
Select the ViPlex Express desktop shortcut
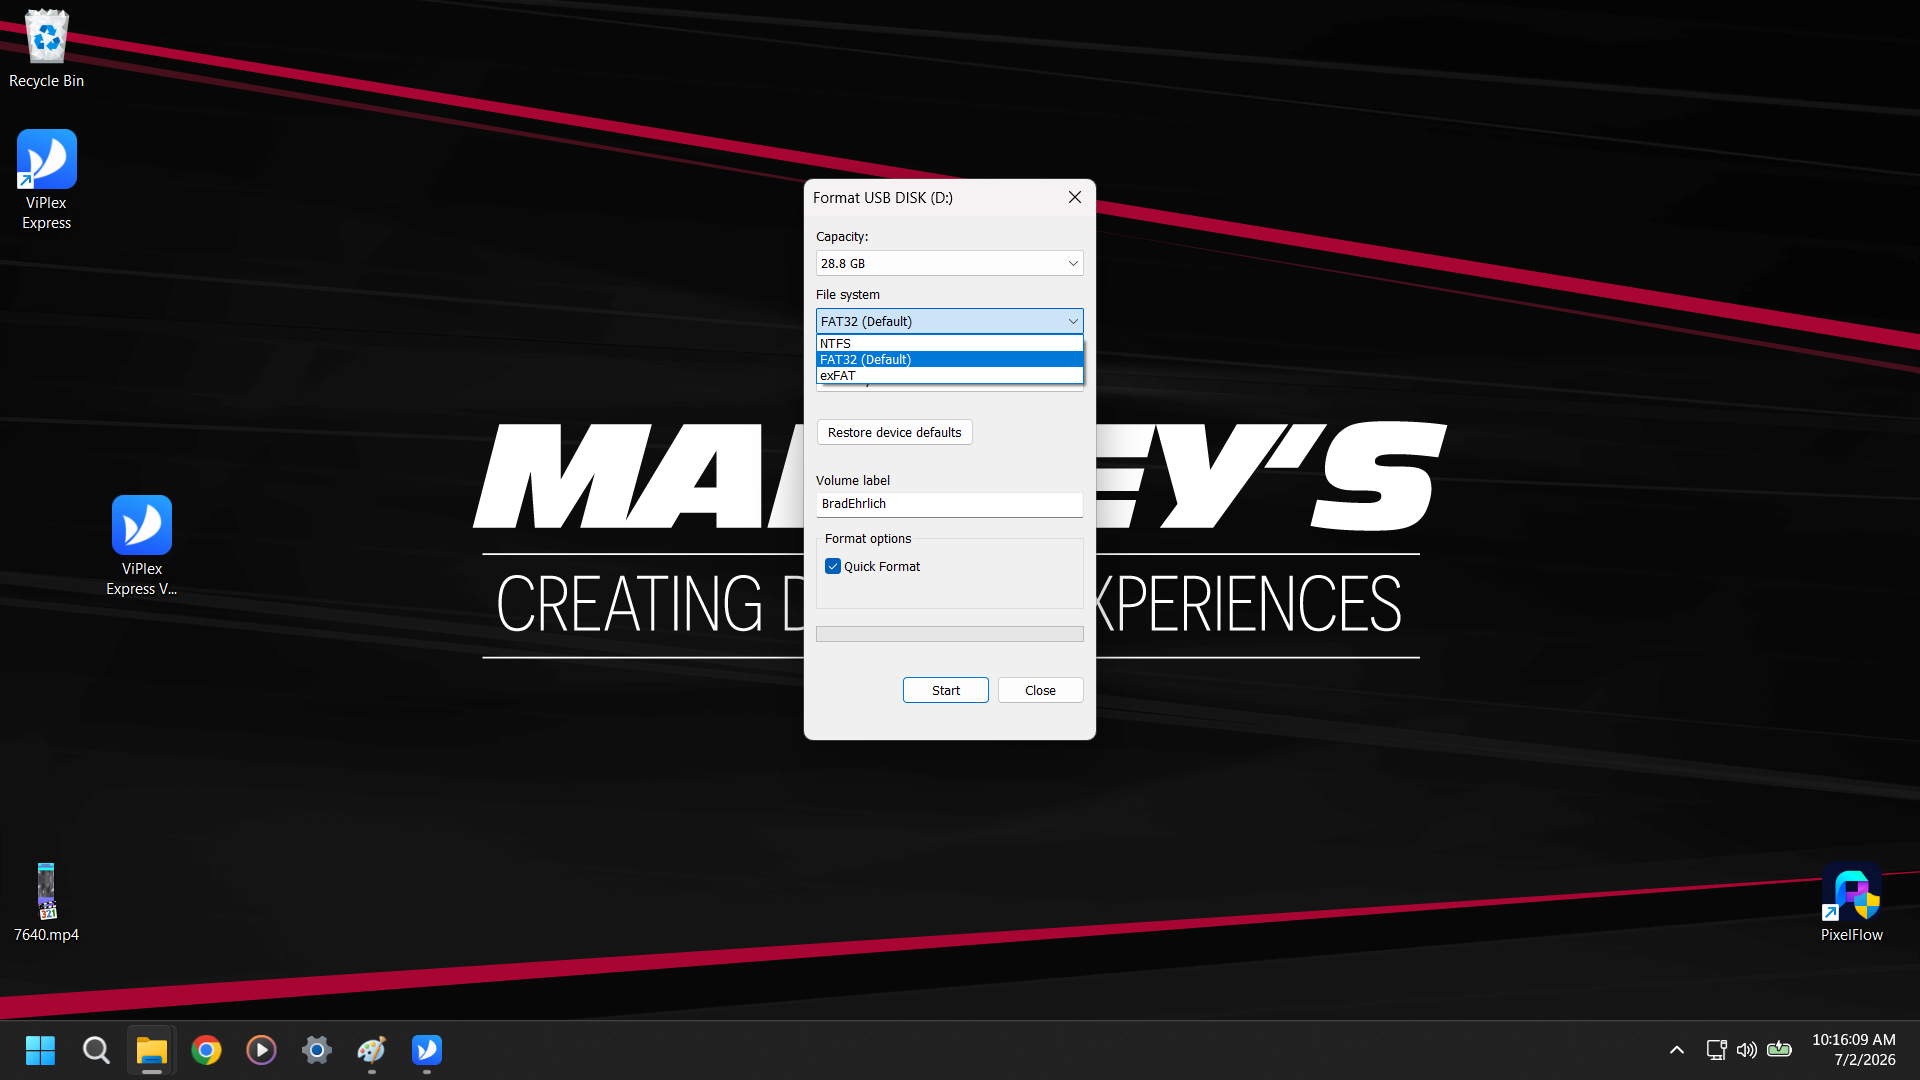(x=46, y=180)
